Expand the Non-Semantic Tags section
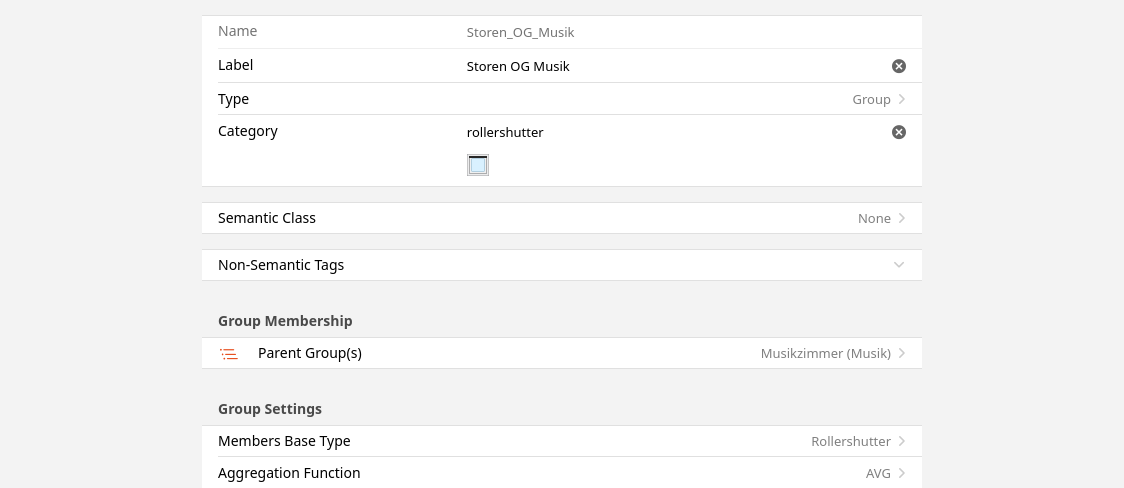 coord(899,265)
